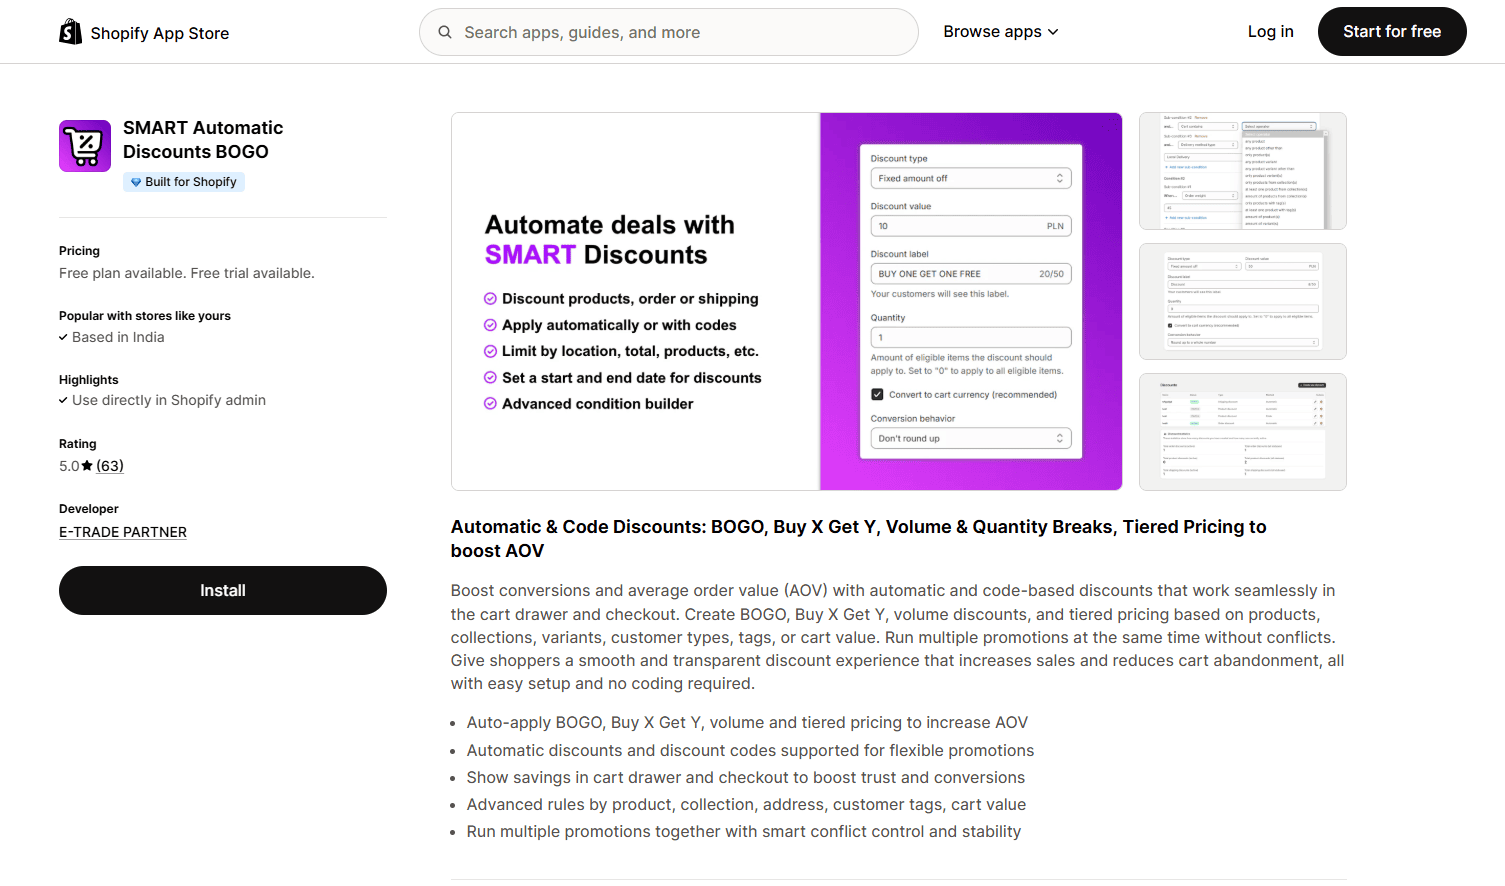Click check icon next to Limit by location
Screen dimensions: 1505x886
(490, 351)
